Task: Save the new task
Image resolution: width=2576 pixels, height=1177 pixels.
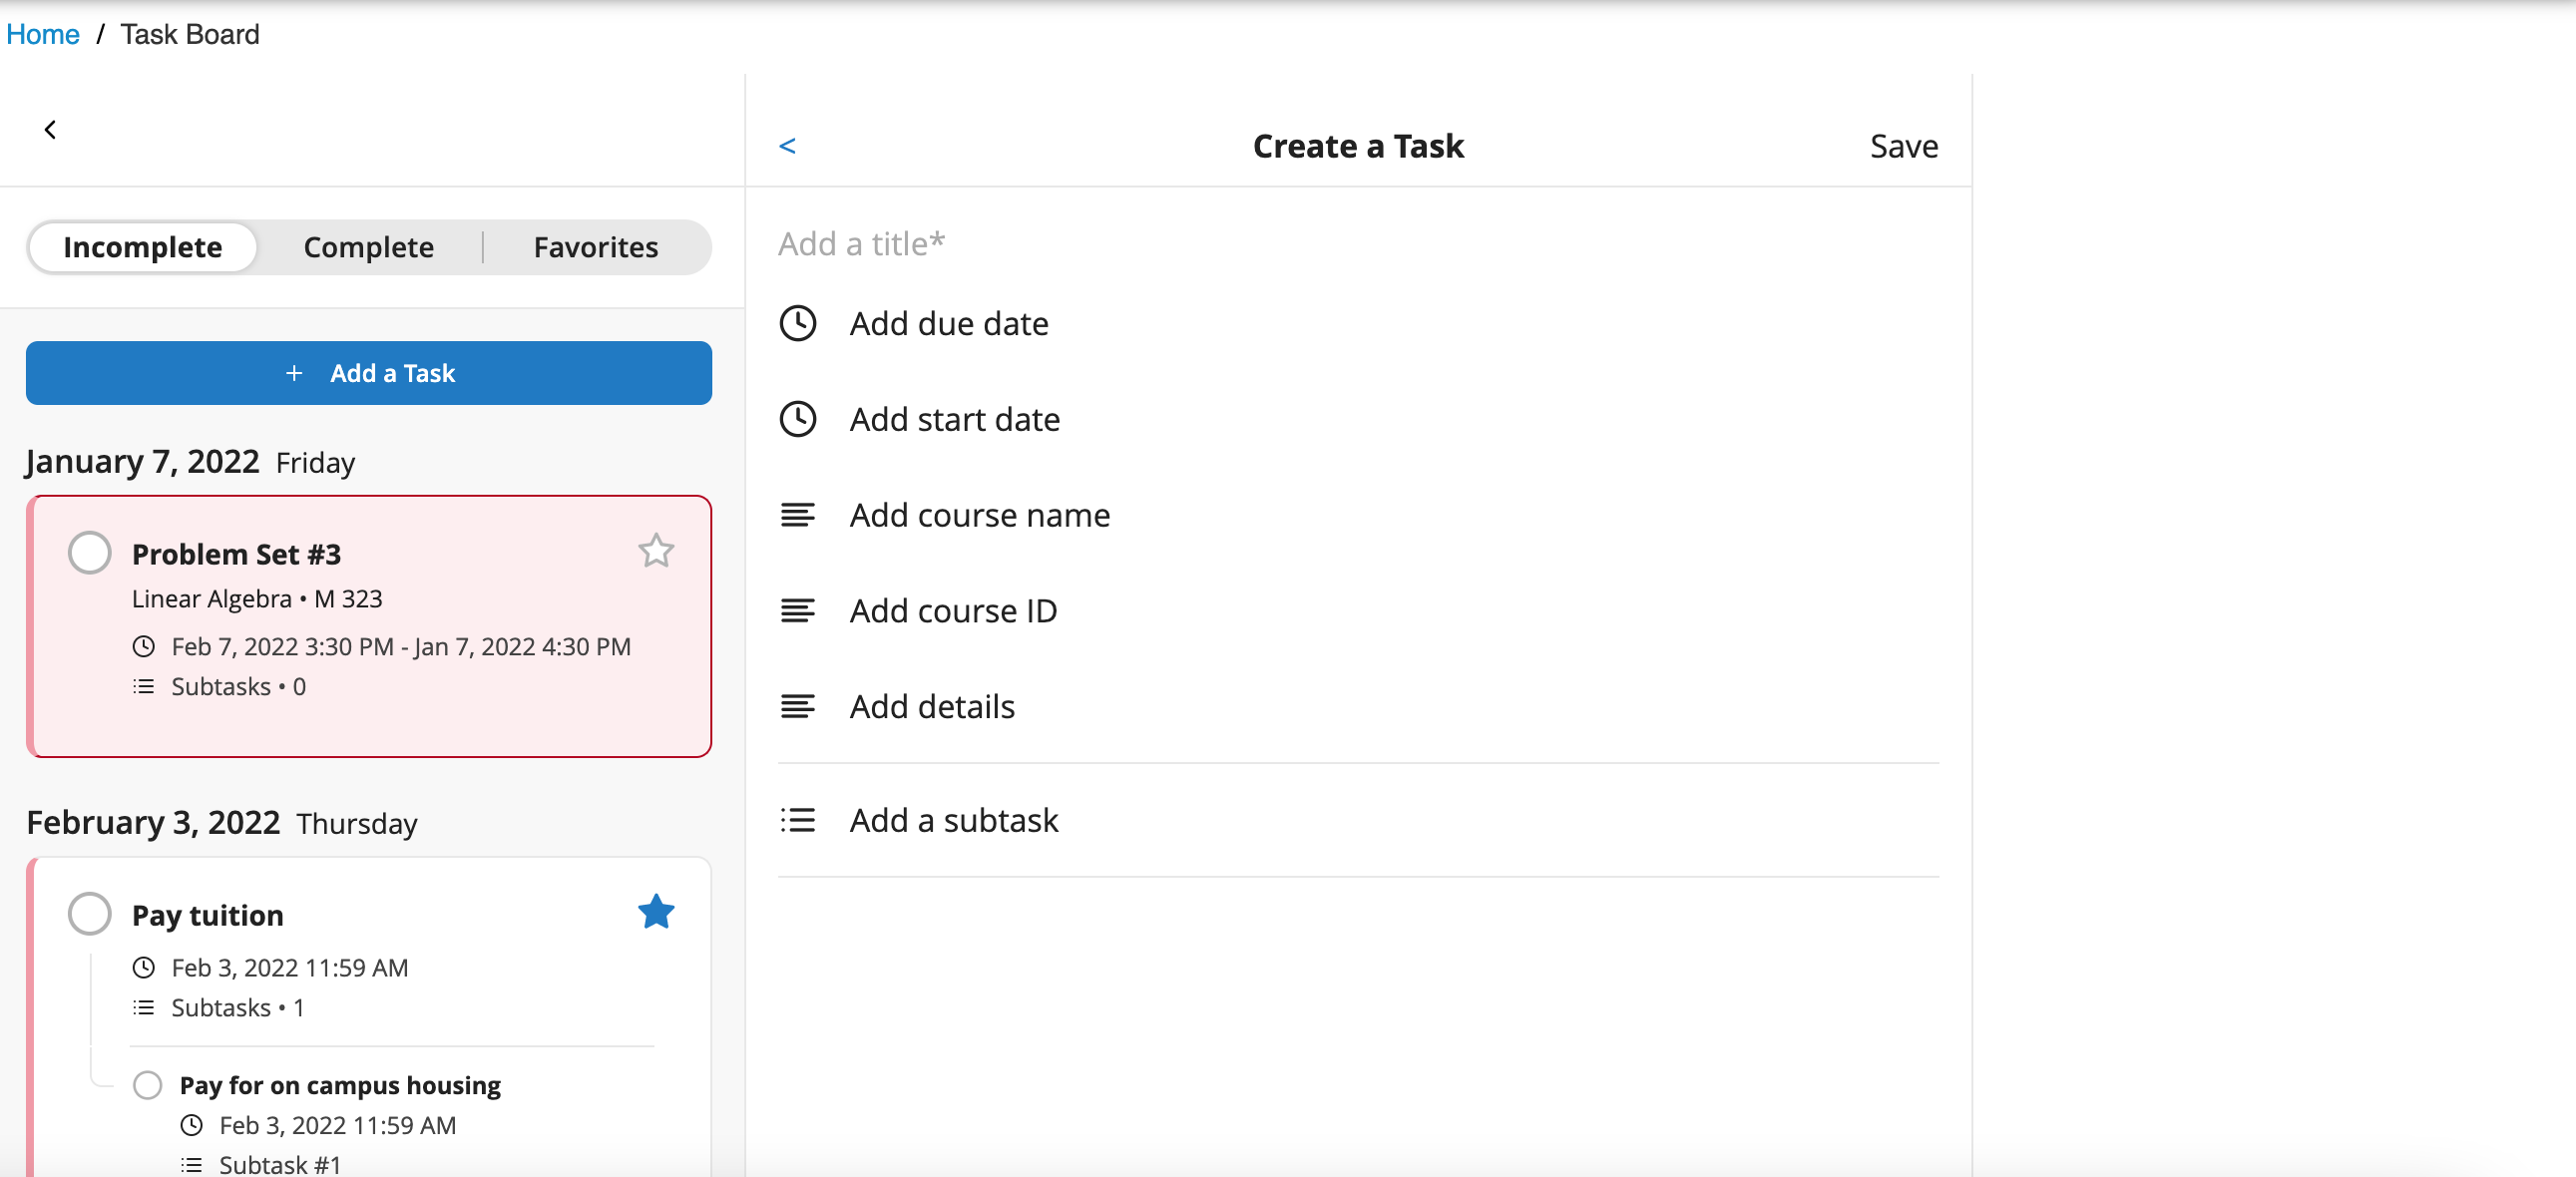Action: 1904,146
